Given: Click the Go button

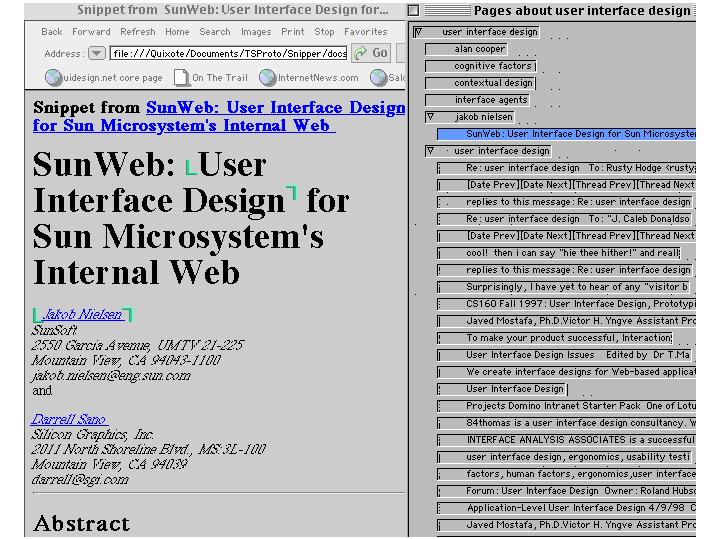Looking at the screenshot, I should click(371, 53).
